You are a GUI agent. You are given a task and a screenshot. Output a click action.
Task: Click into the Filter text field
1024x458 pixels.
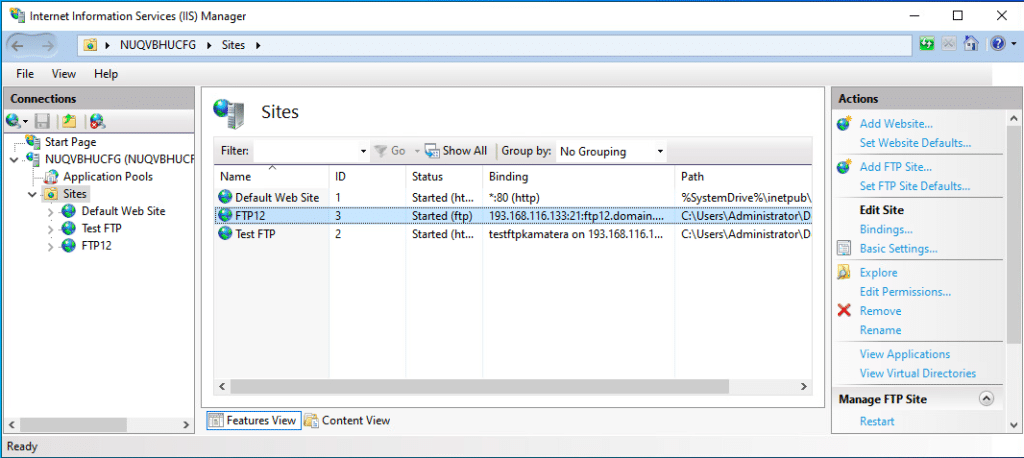pyautogui.click(x=306, y=152)
